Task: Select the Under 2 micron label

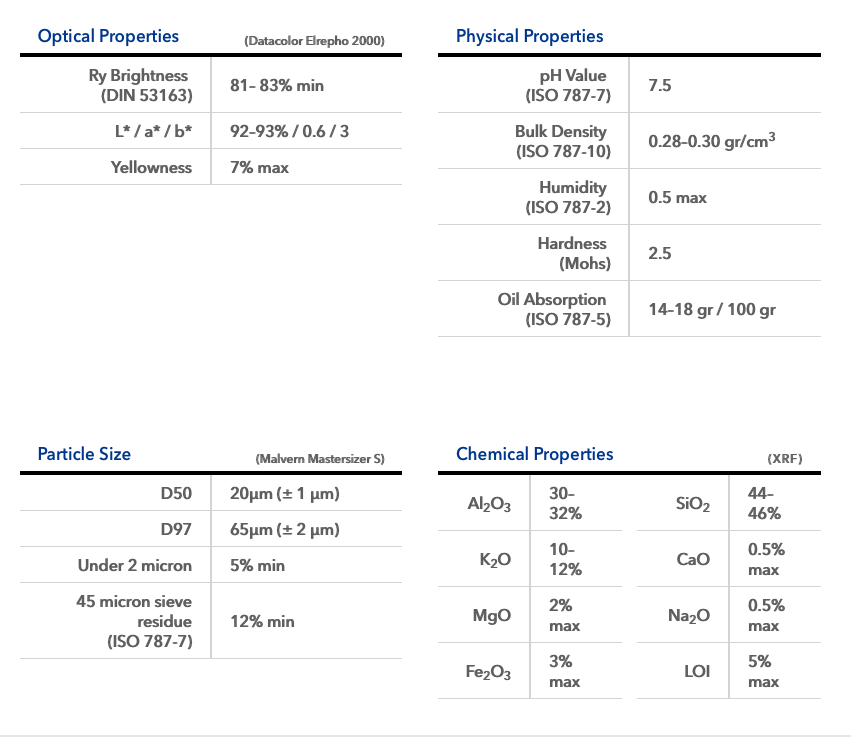Action: [135, 566]
